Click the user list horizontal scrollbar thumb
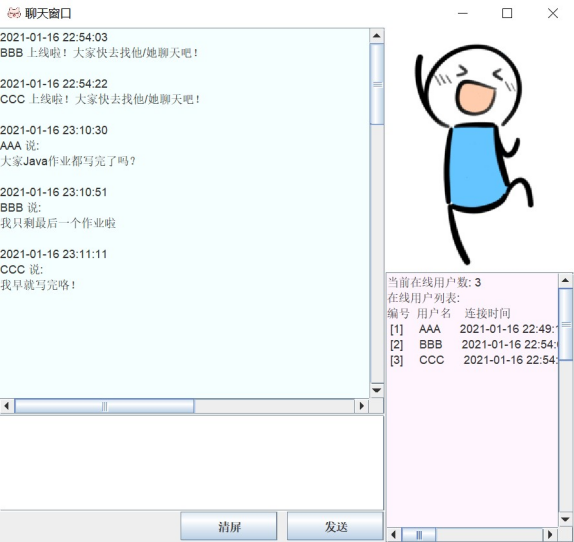 (x=419, y=535)
